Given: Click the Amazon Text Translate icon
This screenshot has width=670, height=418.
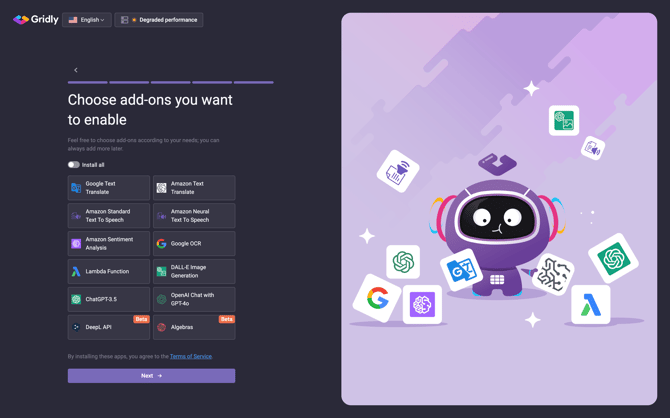Looking at the screenshot, I should click(x=161, y=188).
